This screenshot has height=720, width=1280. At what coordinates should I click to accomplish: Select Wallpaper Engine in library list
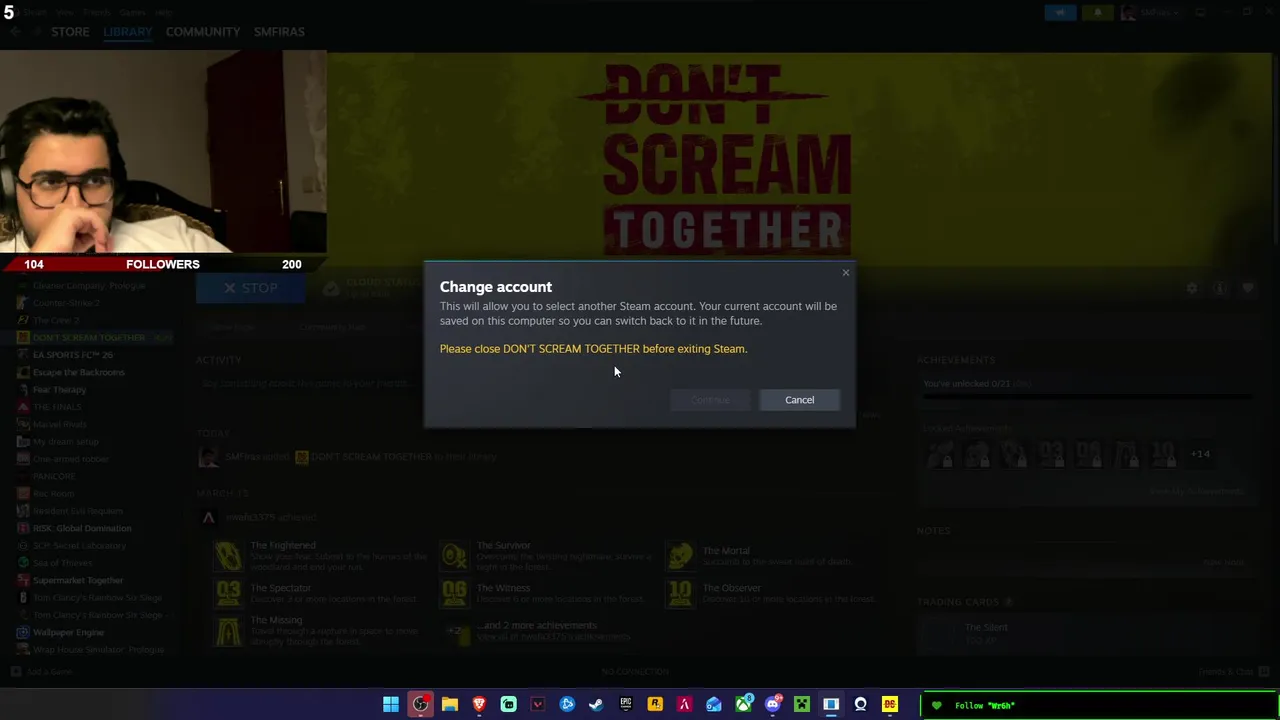tap(68, 632)
